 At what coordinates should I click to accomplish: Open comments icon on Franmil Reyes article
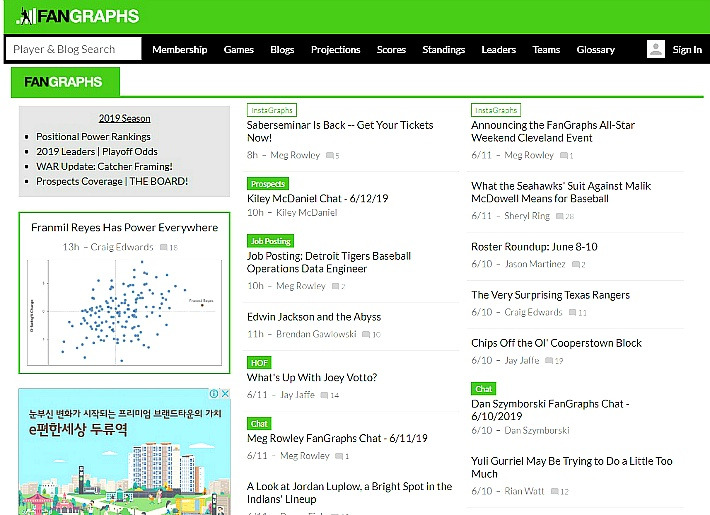[164, 247]
